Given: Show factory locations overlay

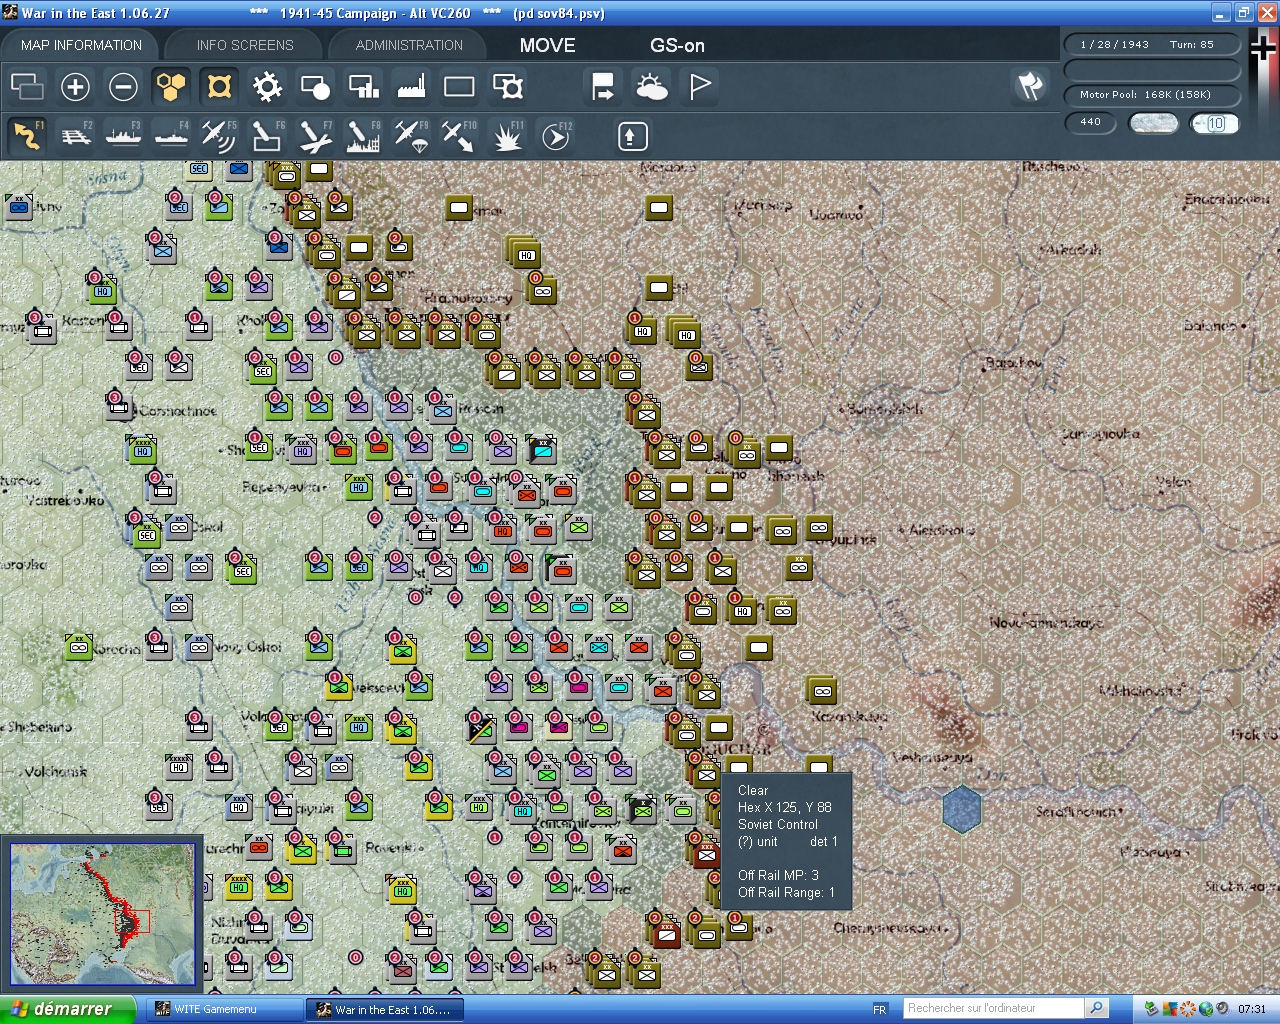Looking at the screenshot, I should point(411,87).
